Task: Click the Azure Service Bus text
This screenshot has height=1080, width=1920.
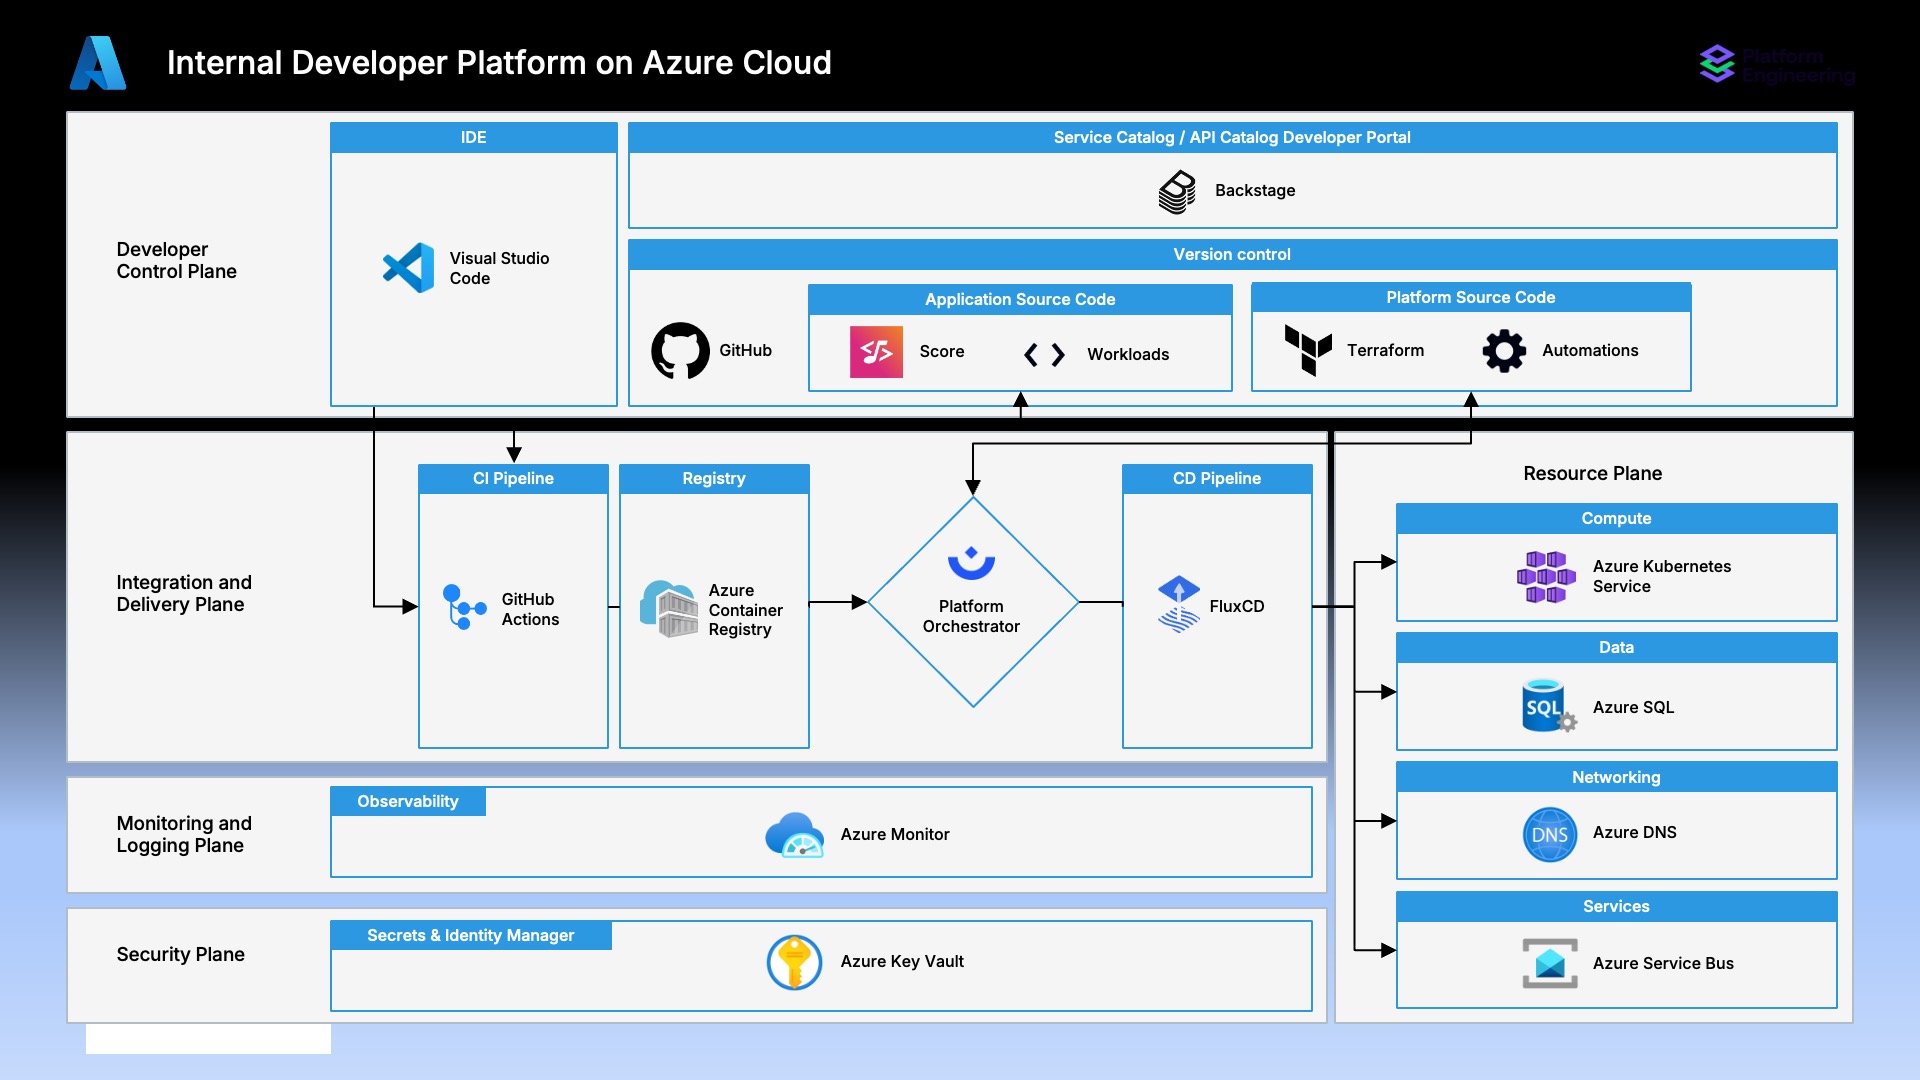Action: coord(1663,963)
